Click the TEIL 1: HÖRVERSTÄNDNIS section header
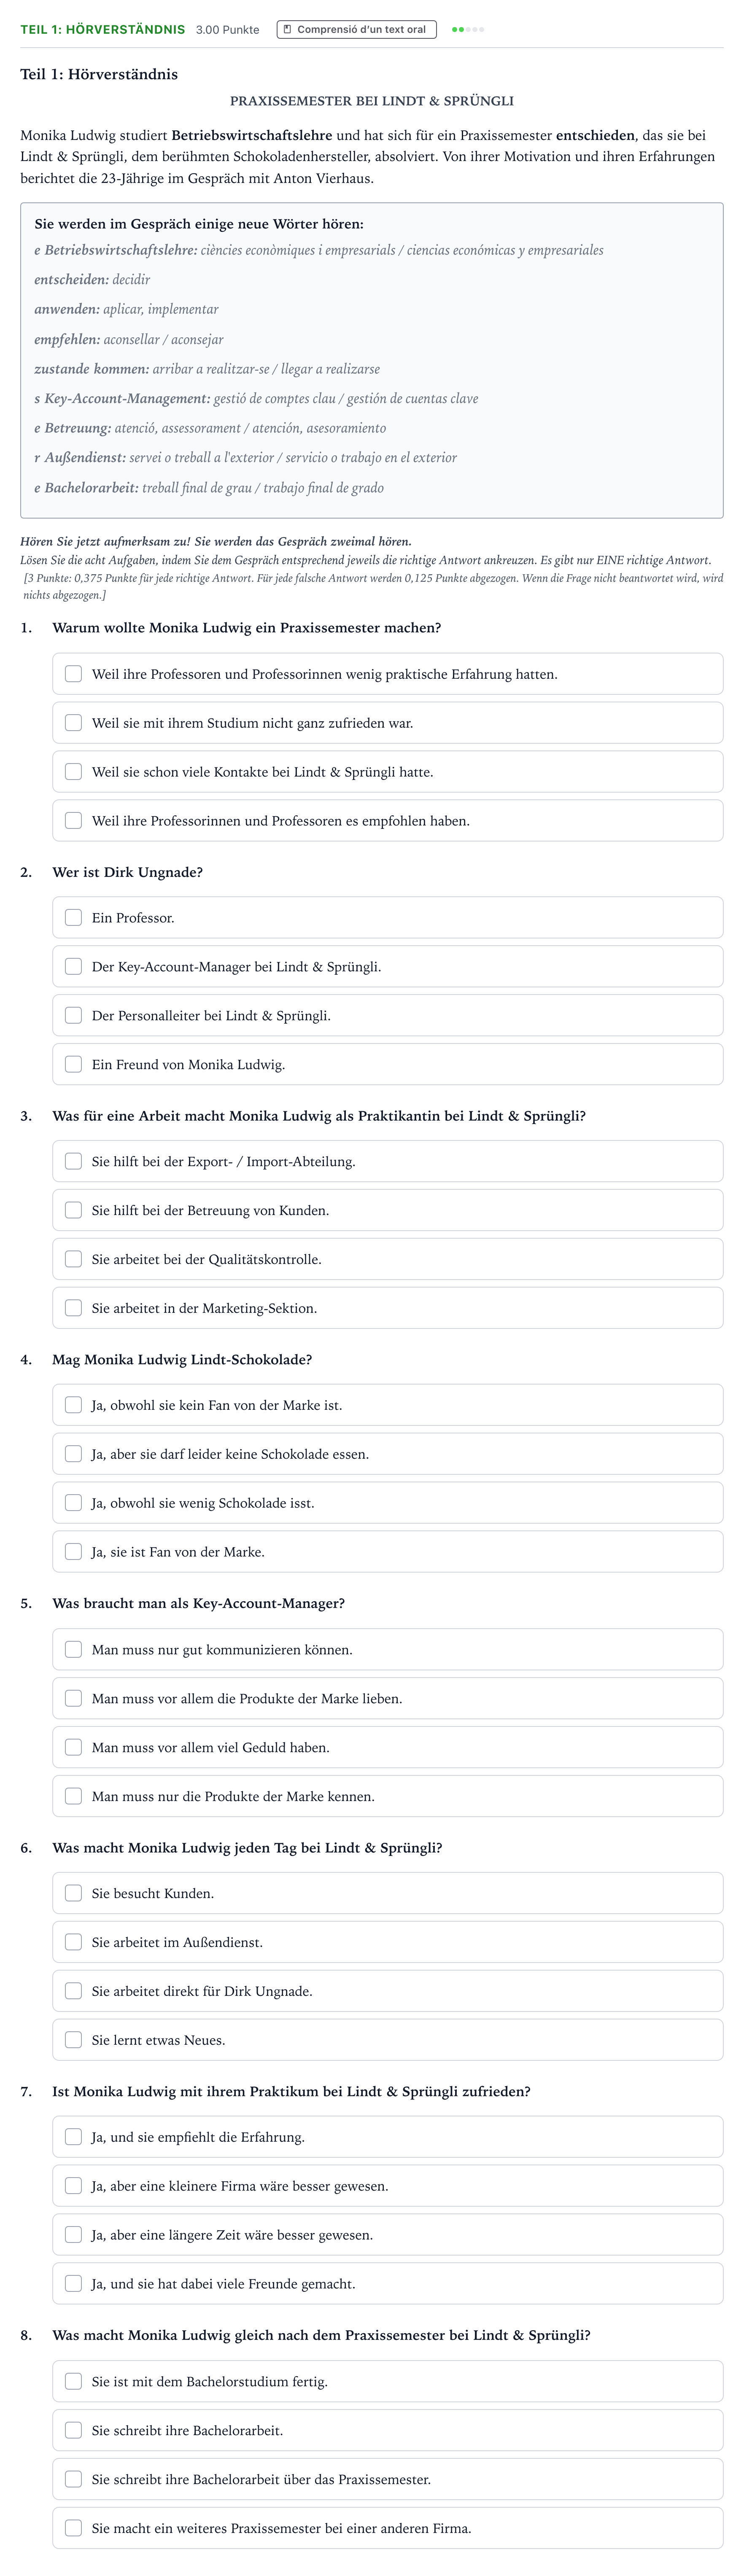744x2576 pixels. (103, 30)
